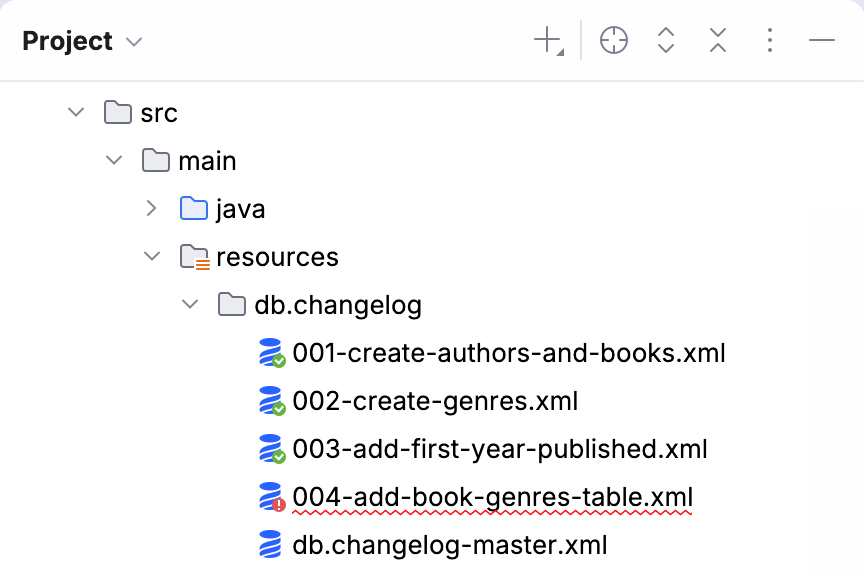Click the main folder icon

pos(155,160)
